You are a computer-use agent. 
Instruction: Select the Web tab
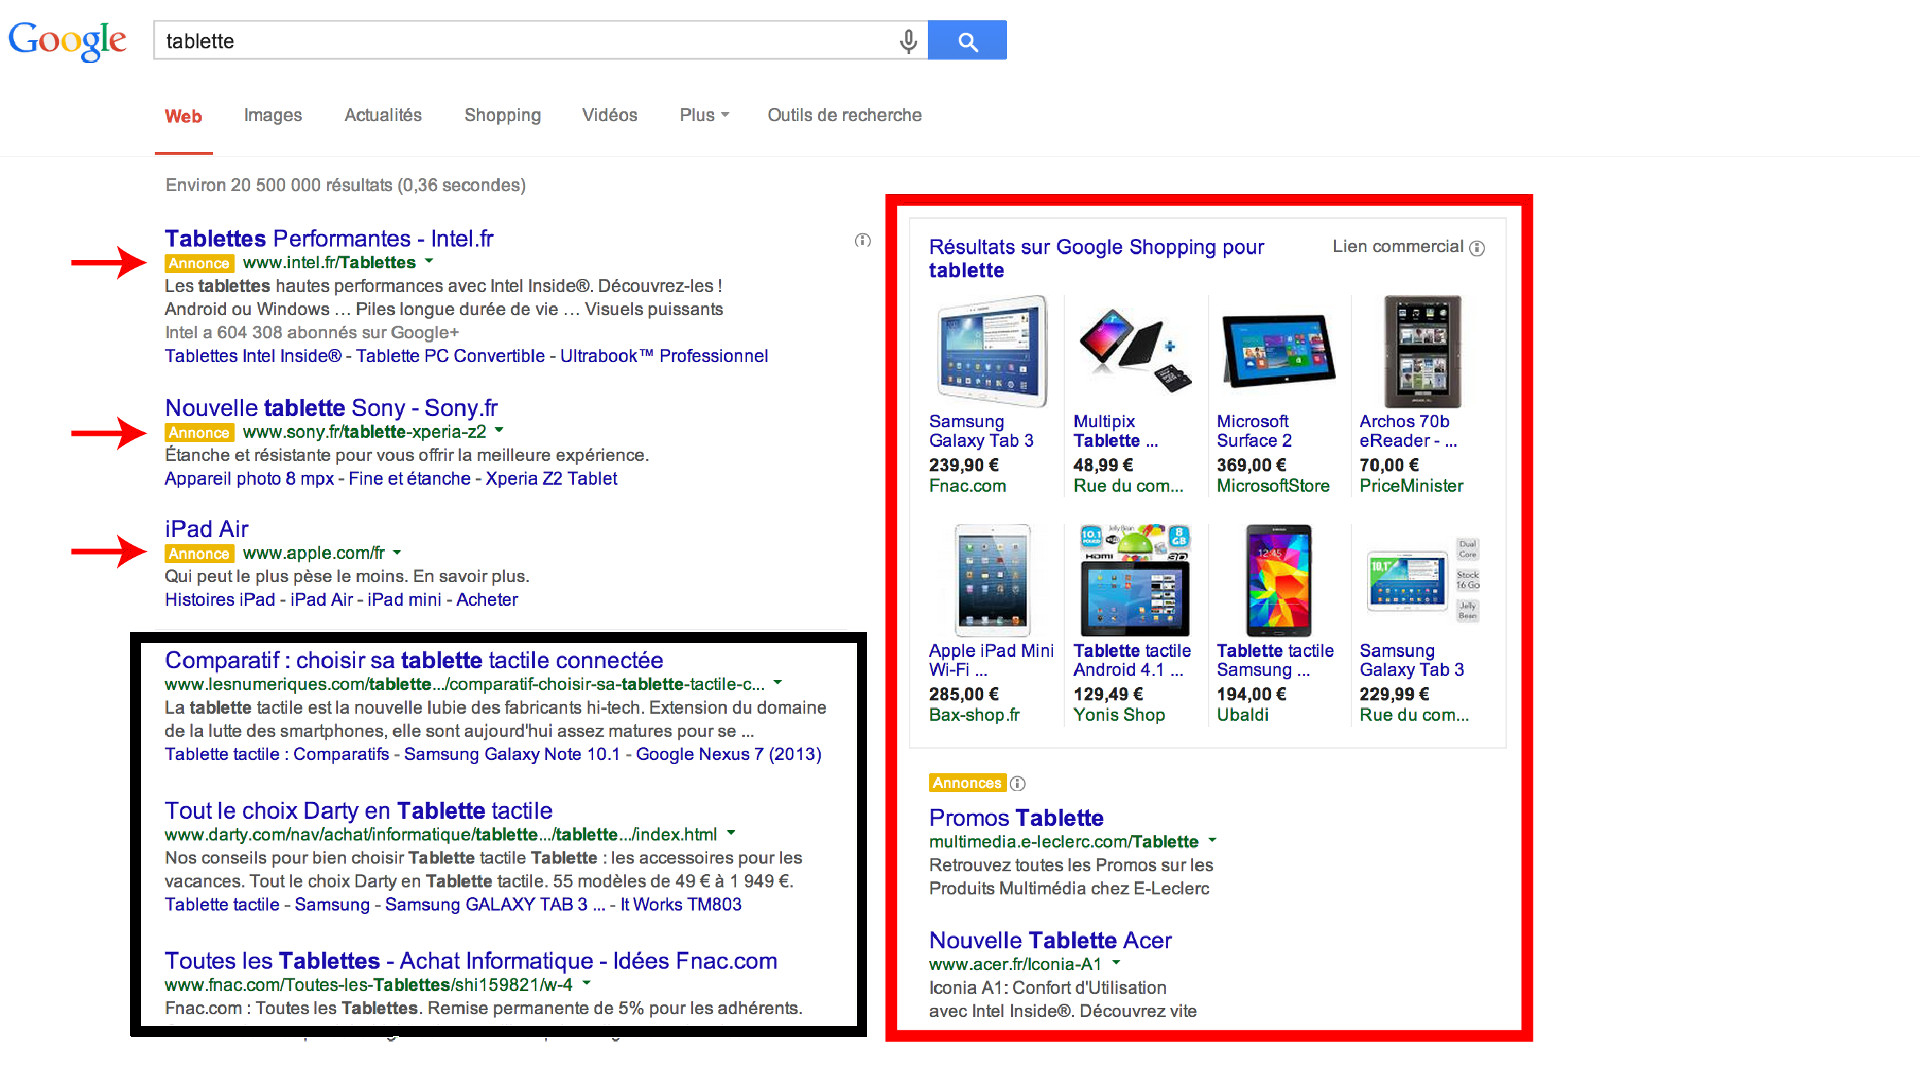coord(183,116)
